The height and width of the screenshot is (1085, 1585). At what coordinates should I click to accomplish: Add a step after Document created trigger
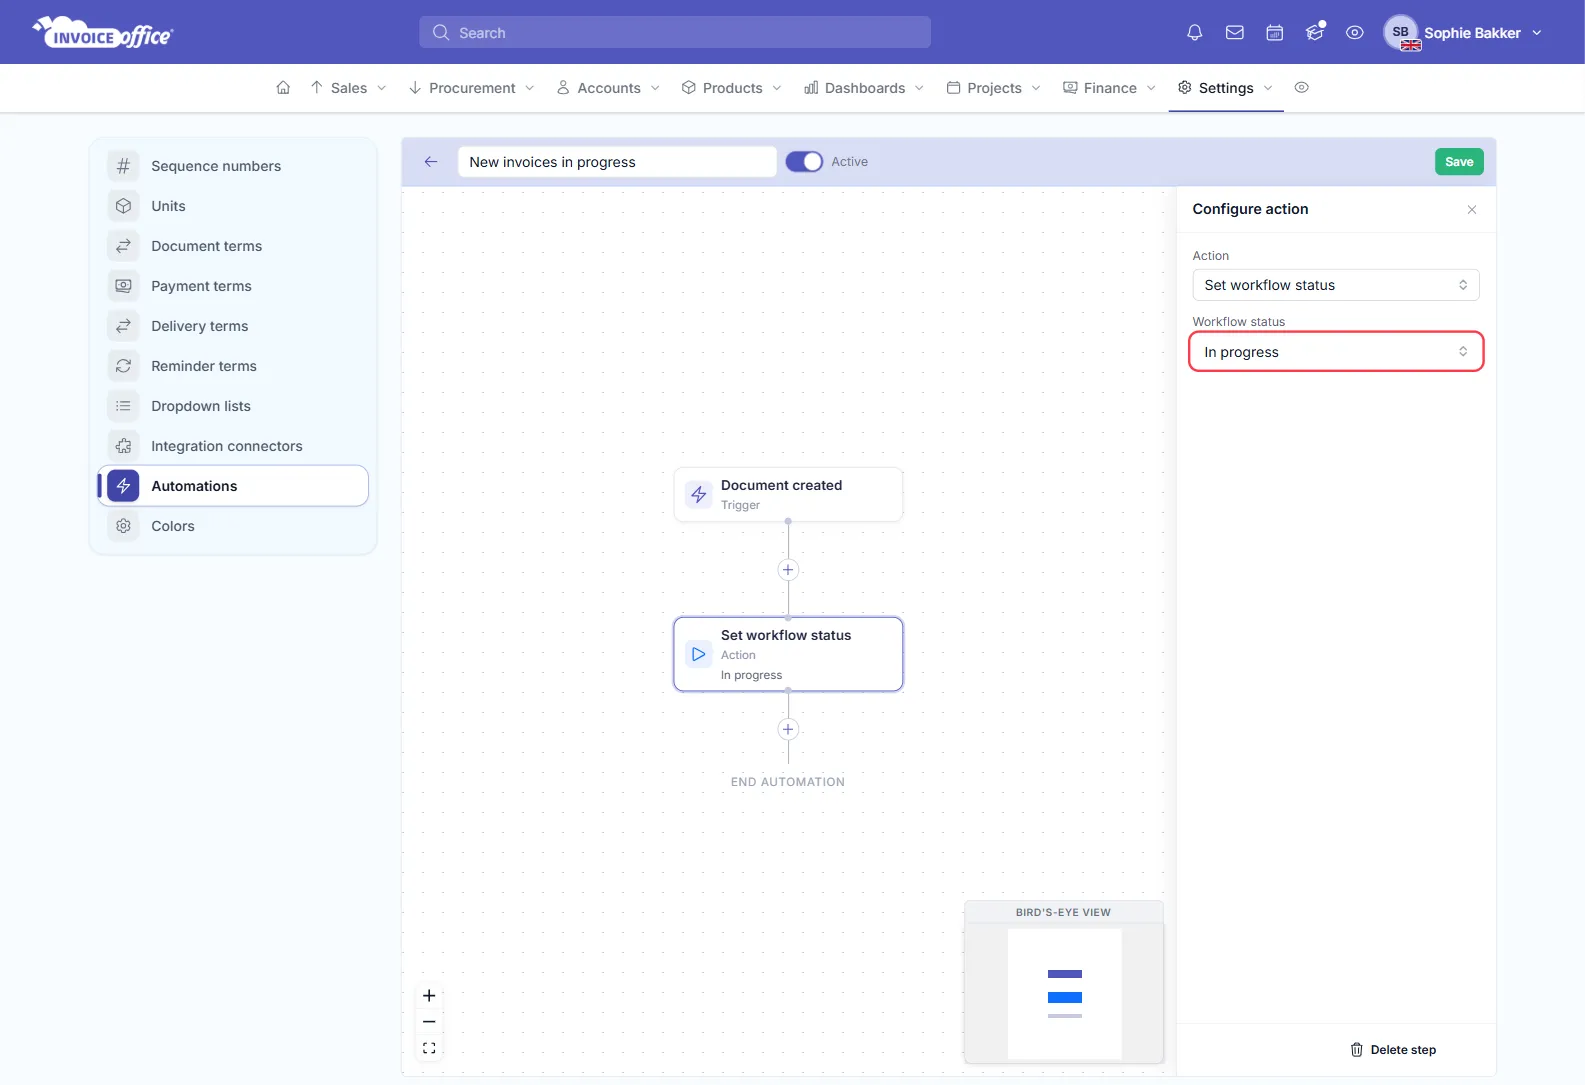coord(788,570)
